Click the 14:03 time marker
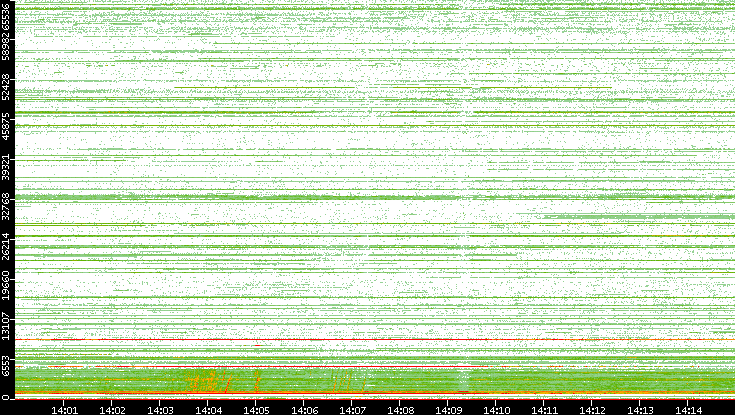Image resolution: width=735 pixels, height=415 pixels. (x=161, y=409)
